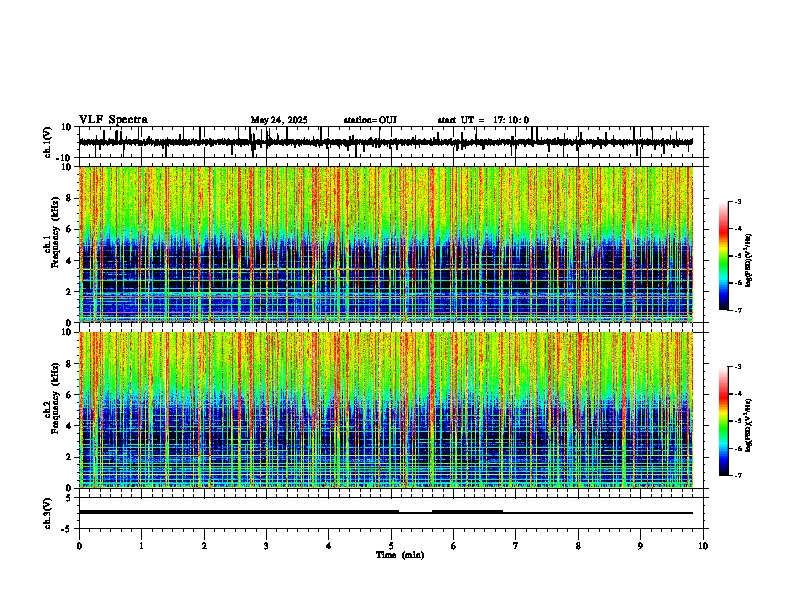Click the time axis "10" tick label
792x612 pixels.
[703, 546]
